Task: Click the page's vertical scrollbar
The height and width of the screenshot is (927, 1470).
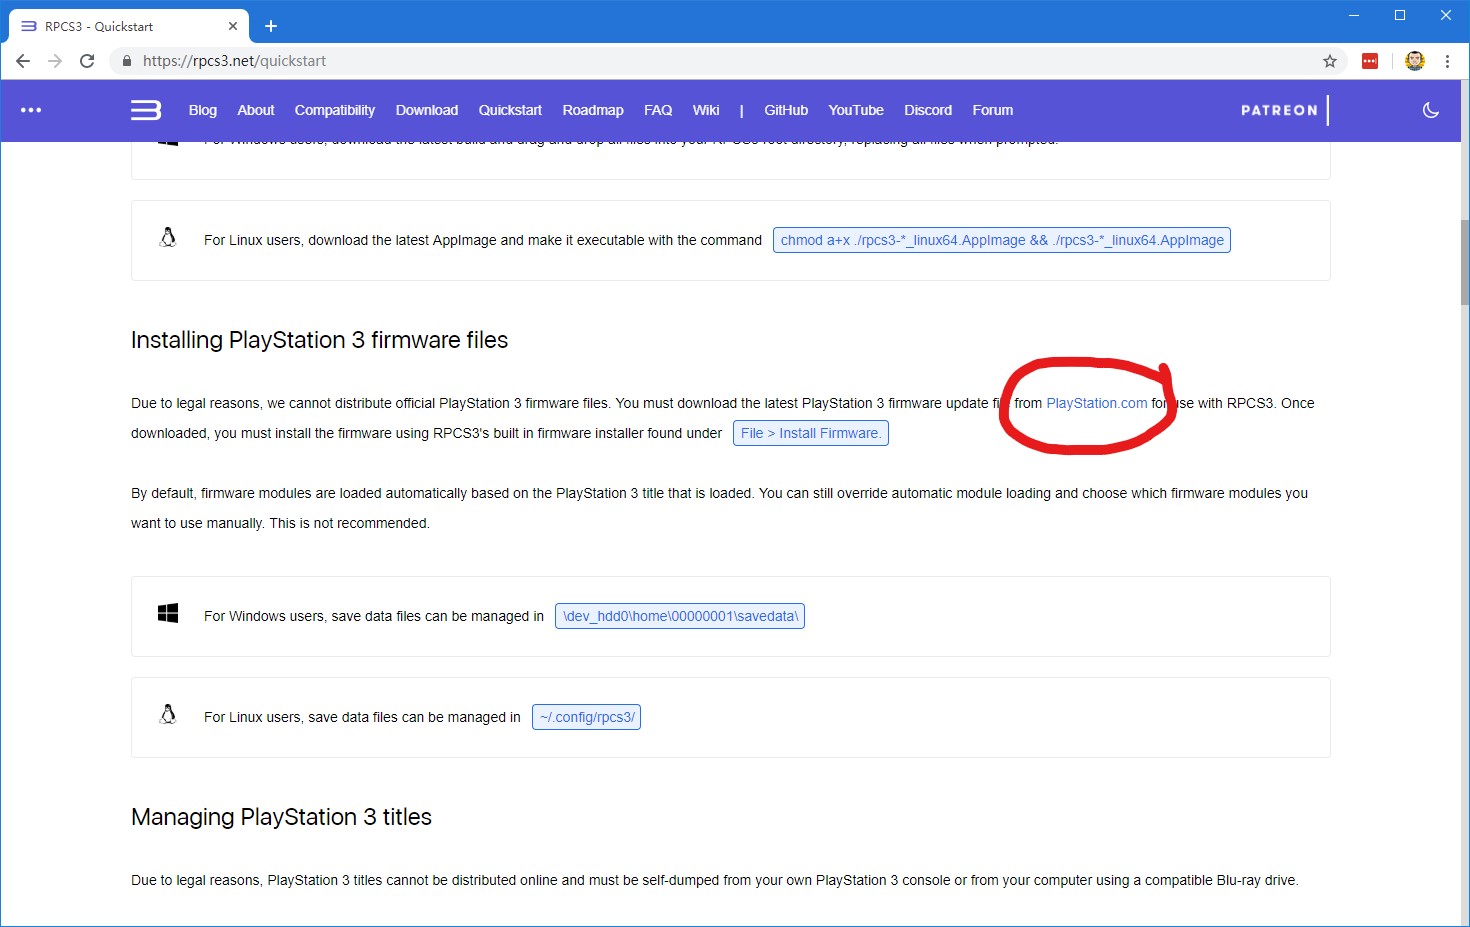Action: click(x=1464, y=262)
